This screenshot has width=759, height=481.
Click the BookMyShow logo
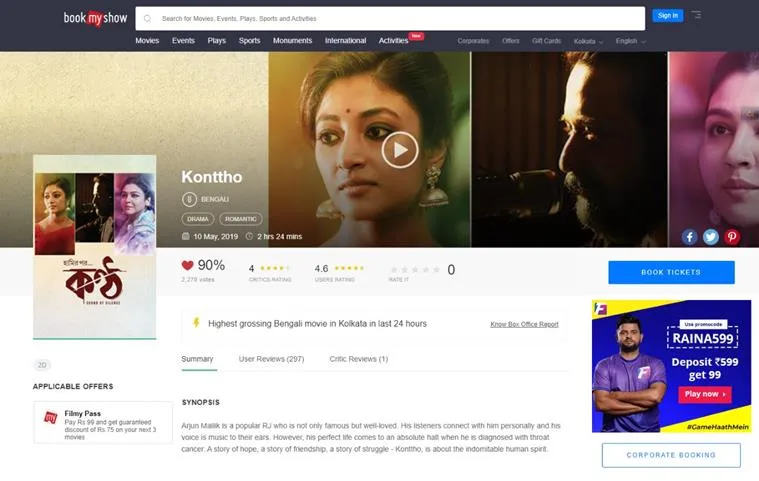point(95,18)
